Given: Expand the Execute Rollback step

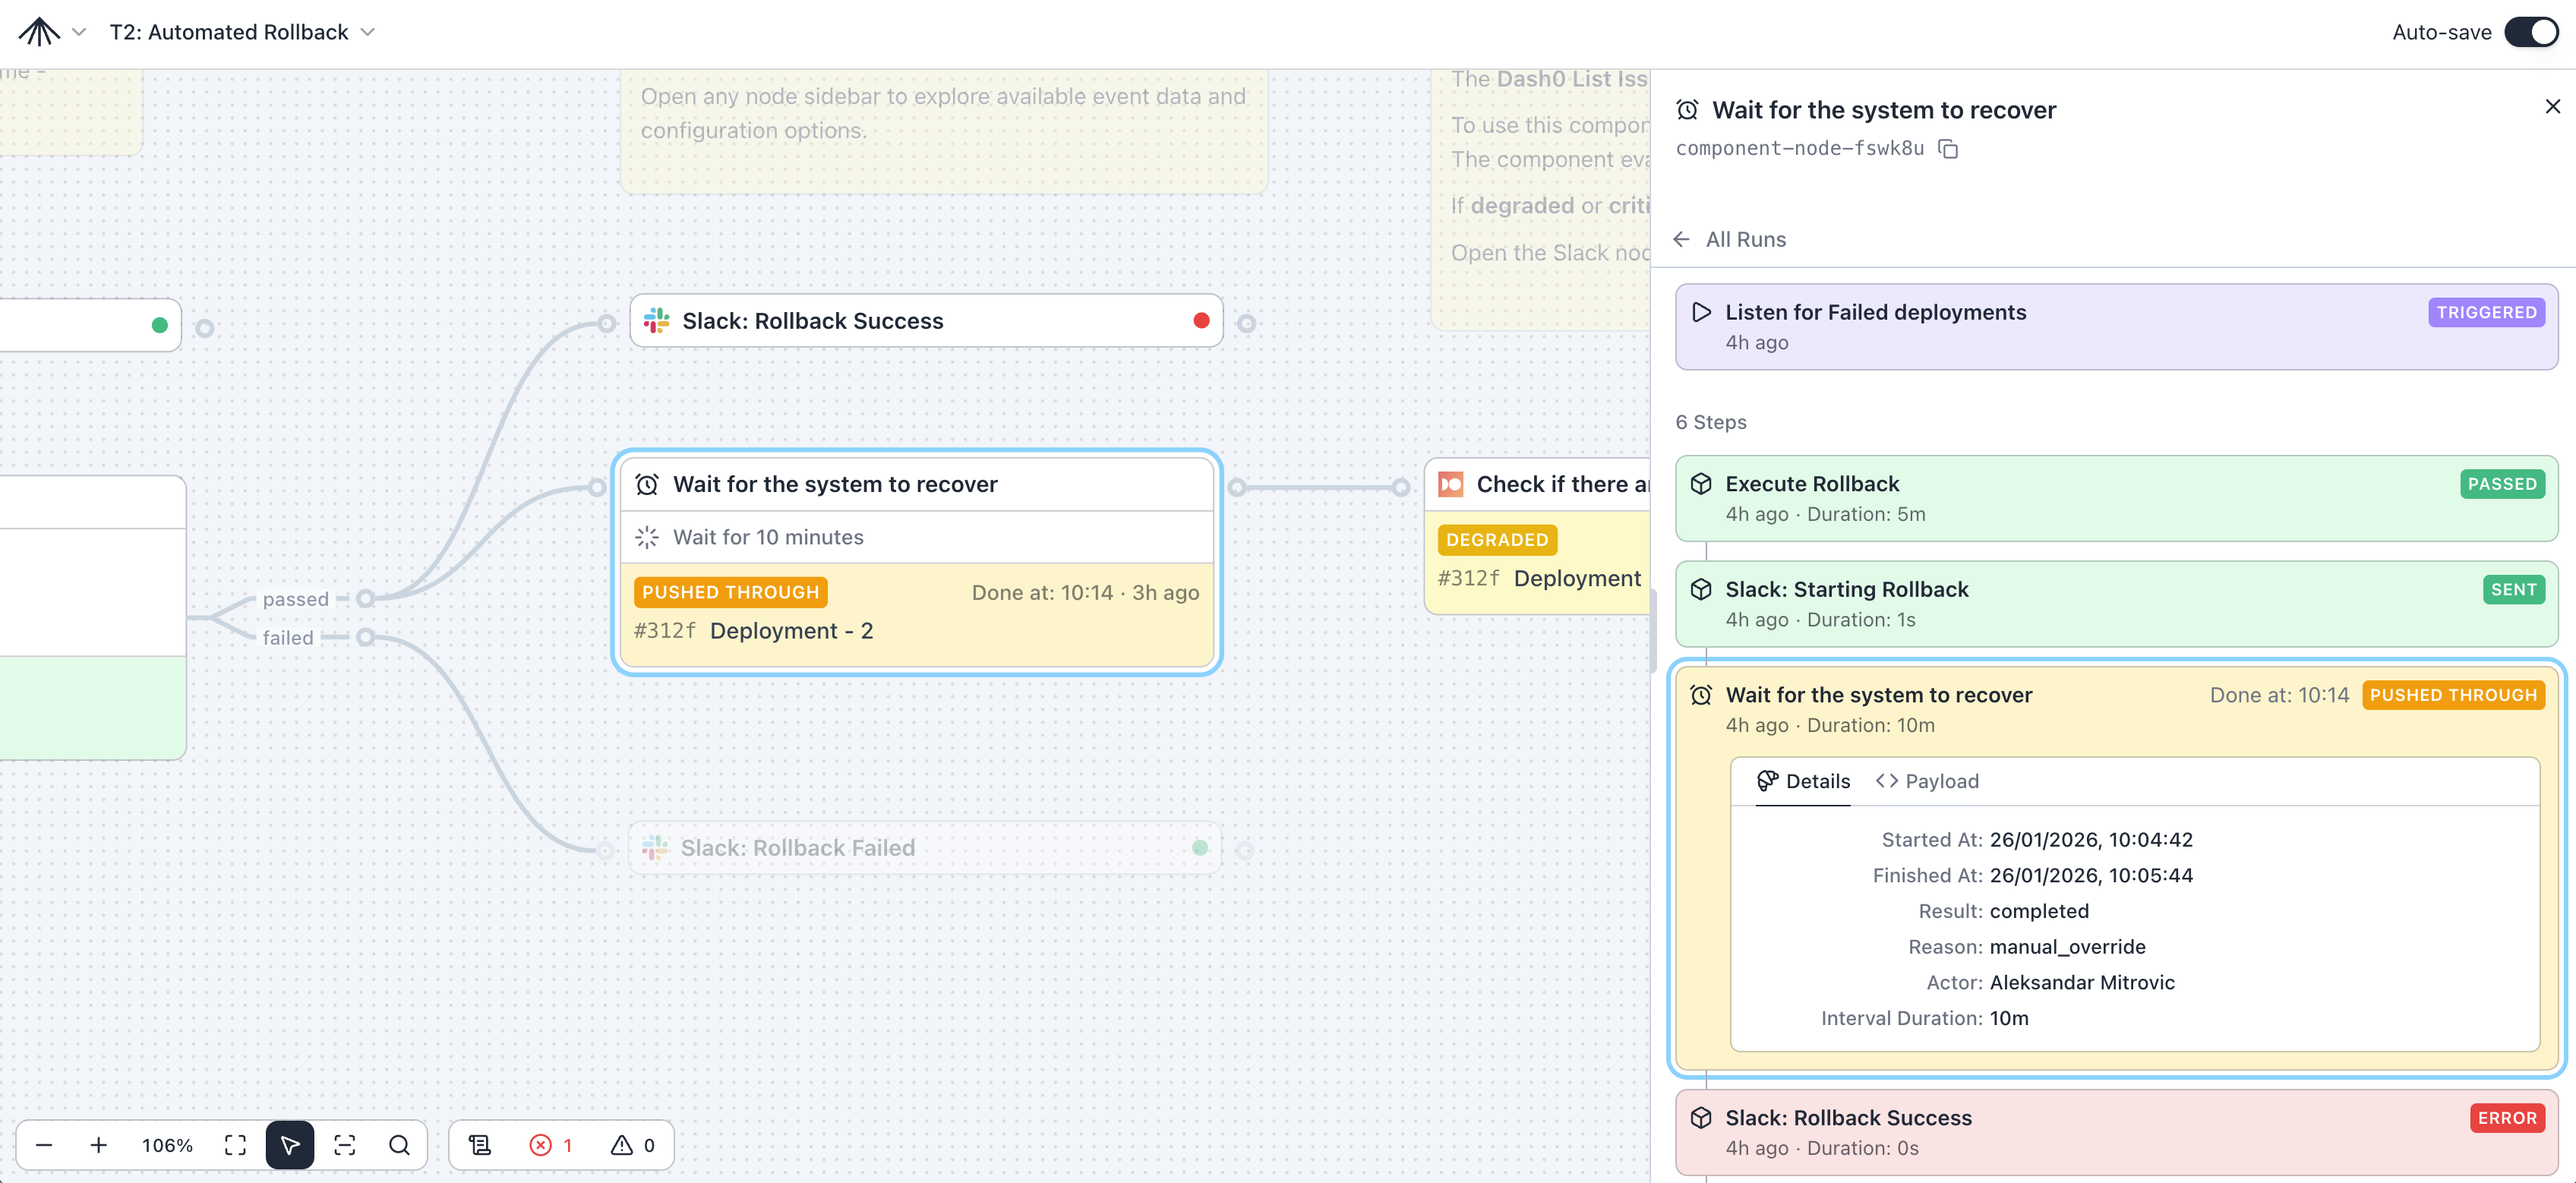Looking at the screenshot, I should click(x=2115, y=498).
